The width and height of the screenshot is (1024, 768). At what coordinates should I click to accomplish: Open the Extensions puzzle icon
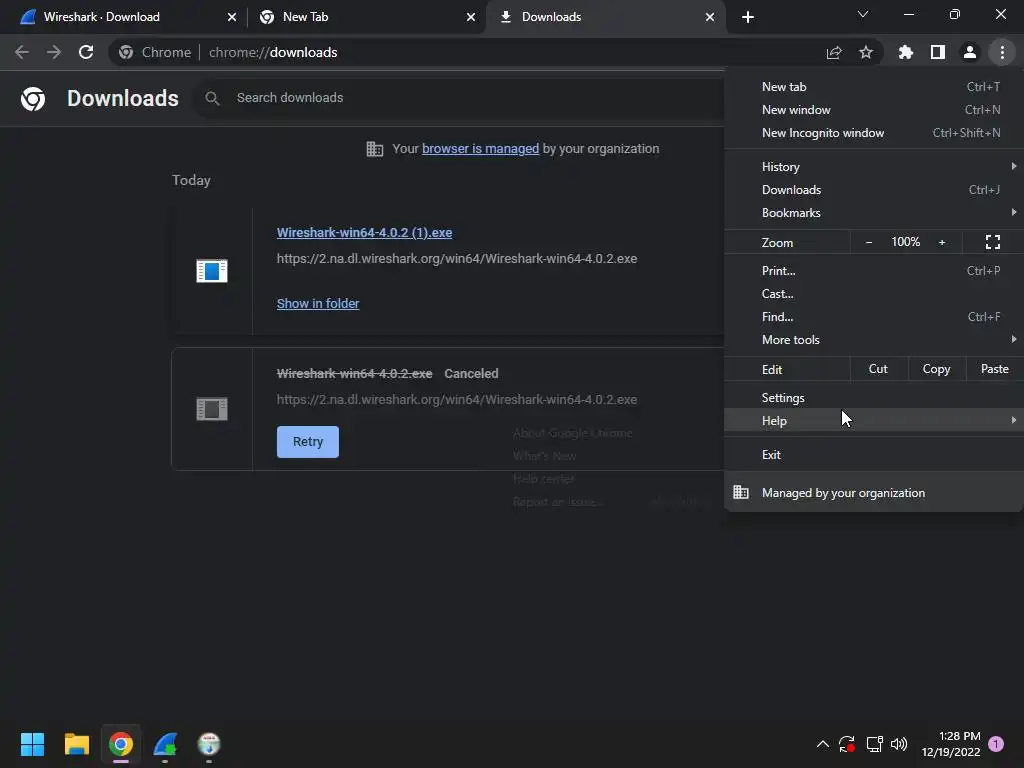coord(906,52)
